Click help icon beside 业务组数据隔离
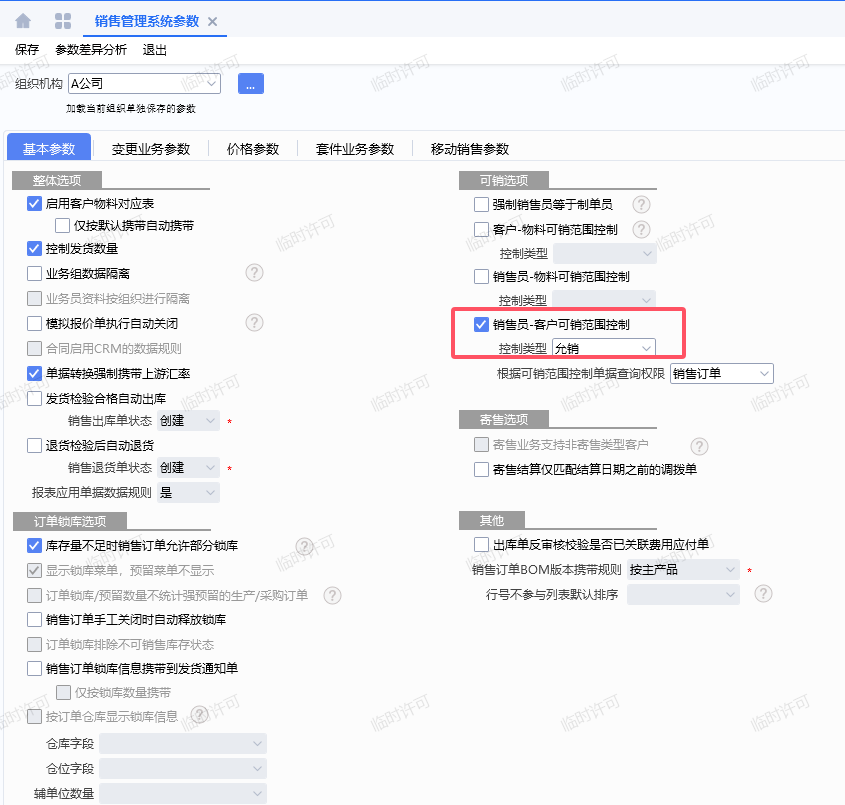Image resolution: width=845 pixels, height=805 pixels. click(254, 273)
